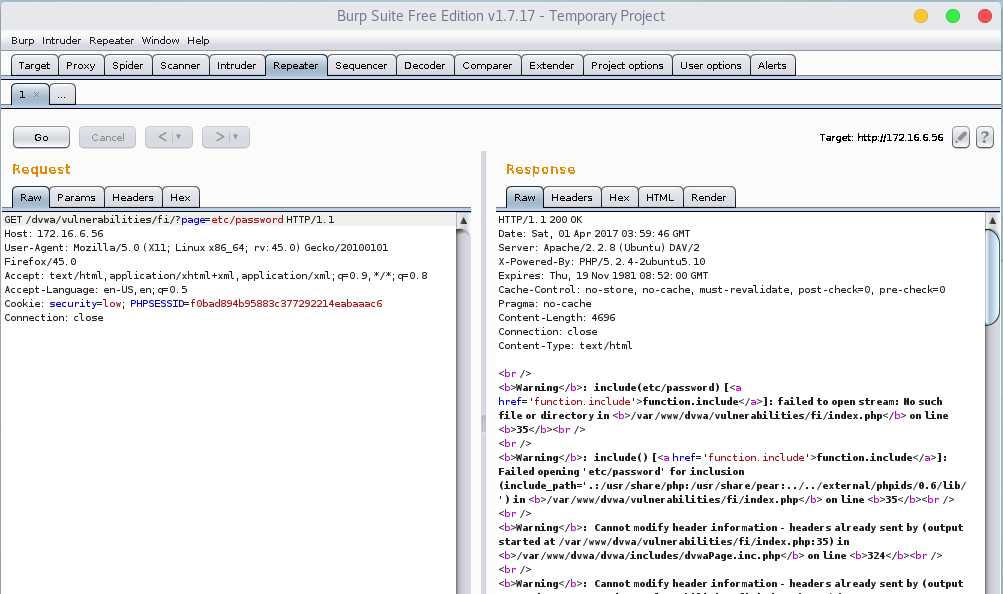The image size is (1003, 594).
Task: Click 'Server: Apache/2.2.8' response header
Action: (x=599, y=247)
